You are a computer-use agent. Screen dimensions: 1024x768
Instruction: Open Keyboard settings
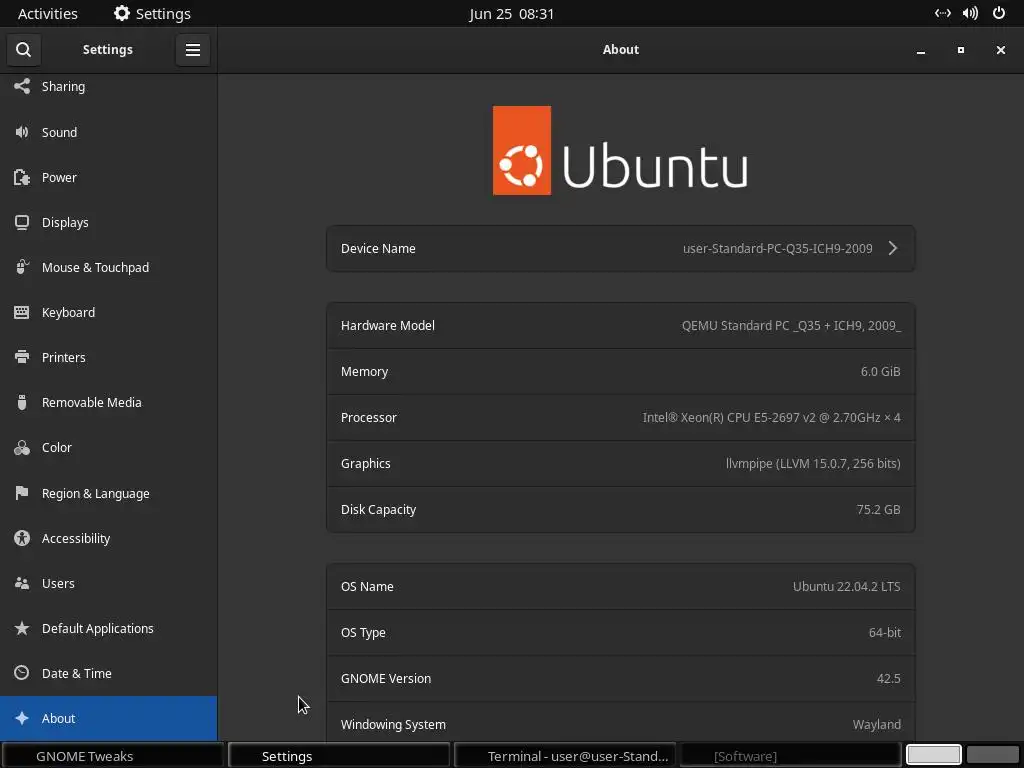[108, 312]
